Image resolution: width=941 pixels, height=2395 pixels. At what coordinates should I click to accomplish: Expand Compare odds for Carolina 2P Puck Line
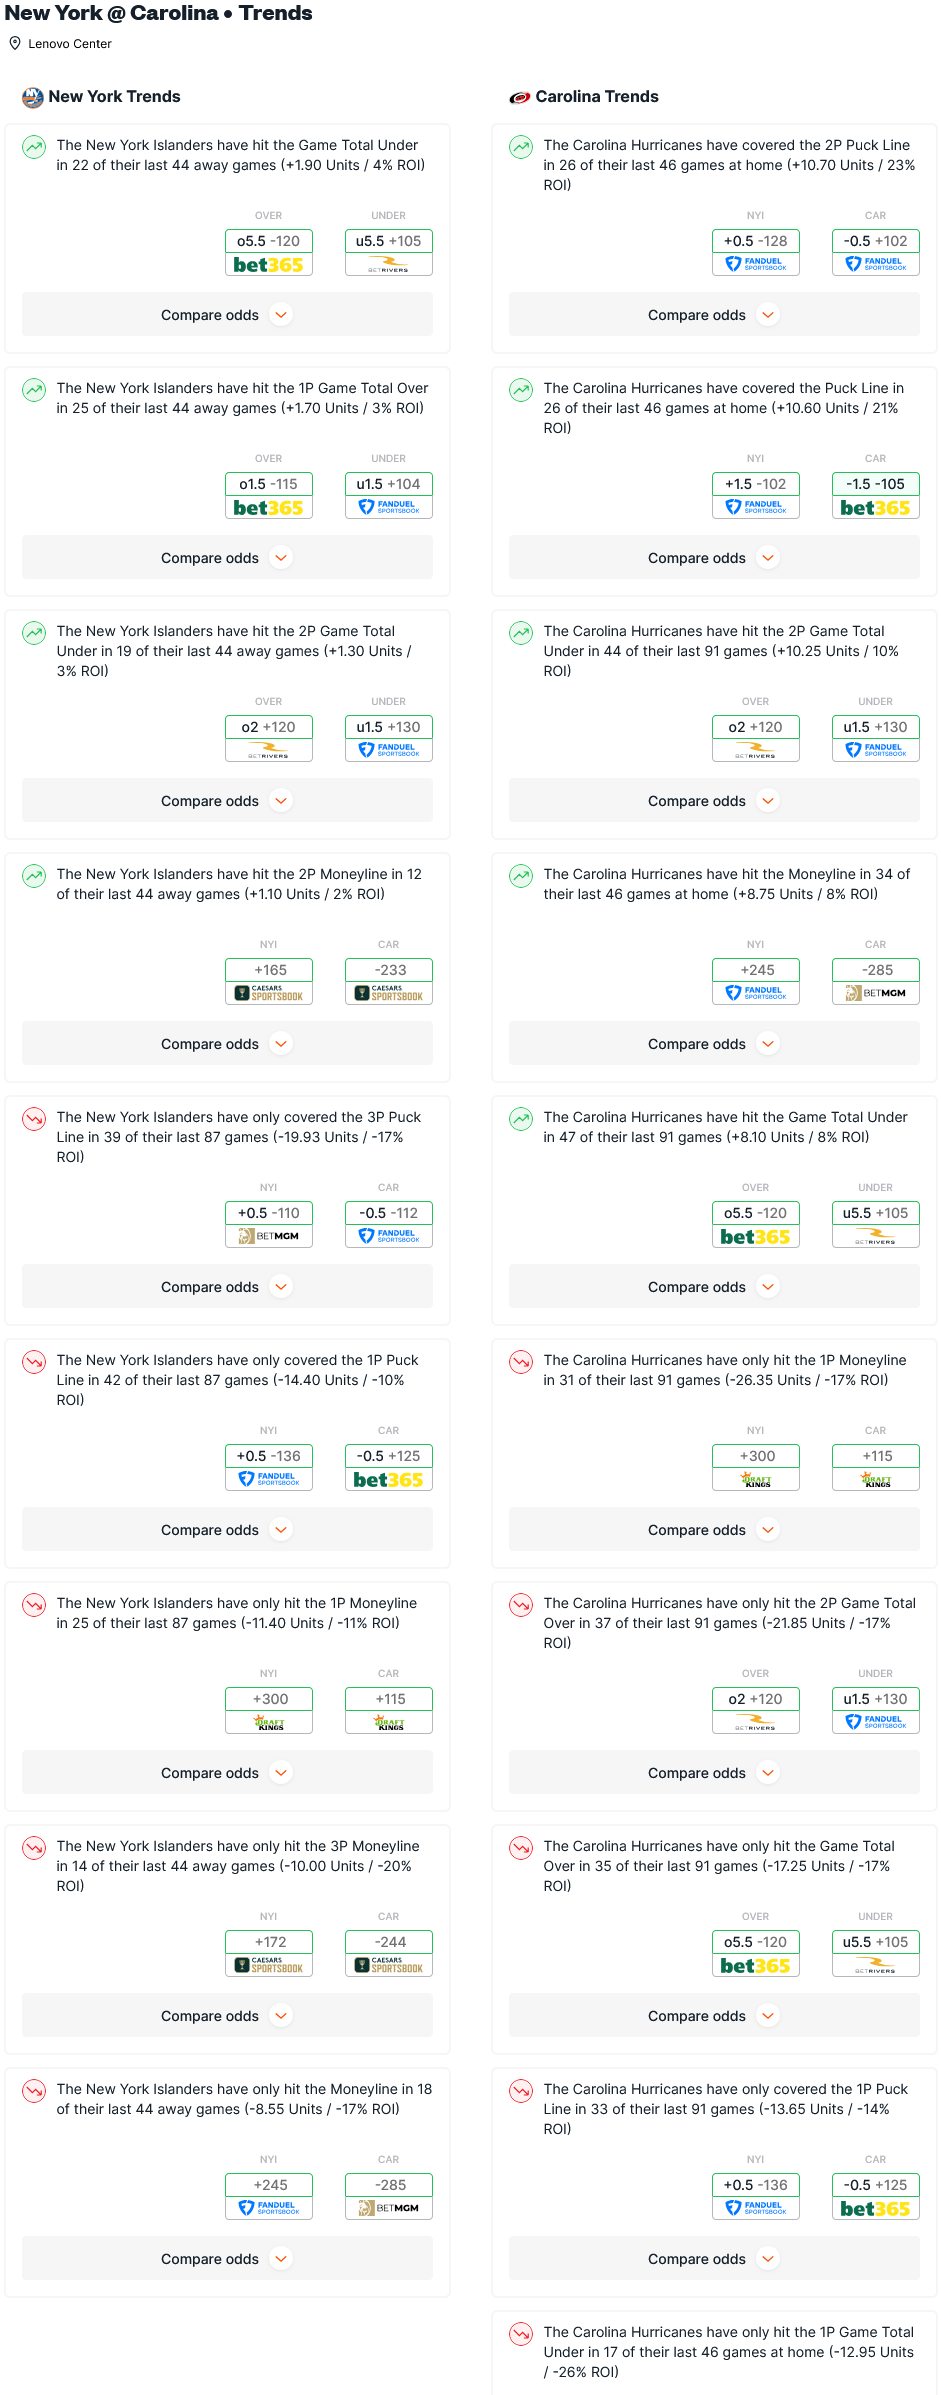[x=714, y=315]
